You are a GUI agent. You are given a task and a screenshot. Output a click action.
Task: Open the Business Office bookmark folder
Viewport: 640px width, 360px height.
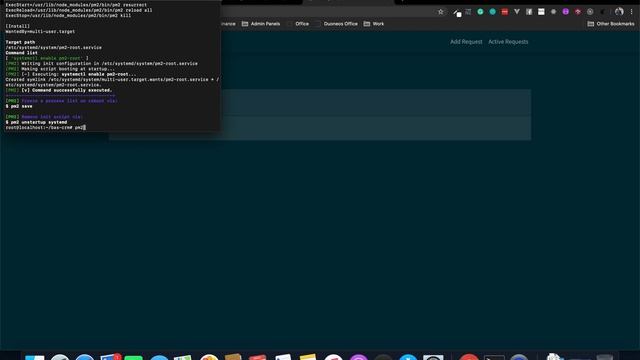(x=336, y=24)
